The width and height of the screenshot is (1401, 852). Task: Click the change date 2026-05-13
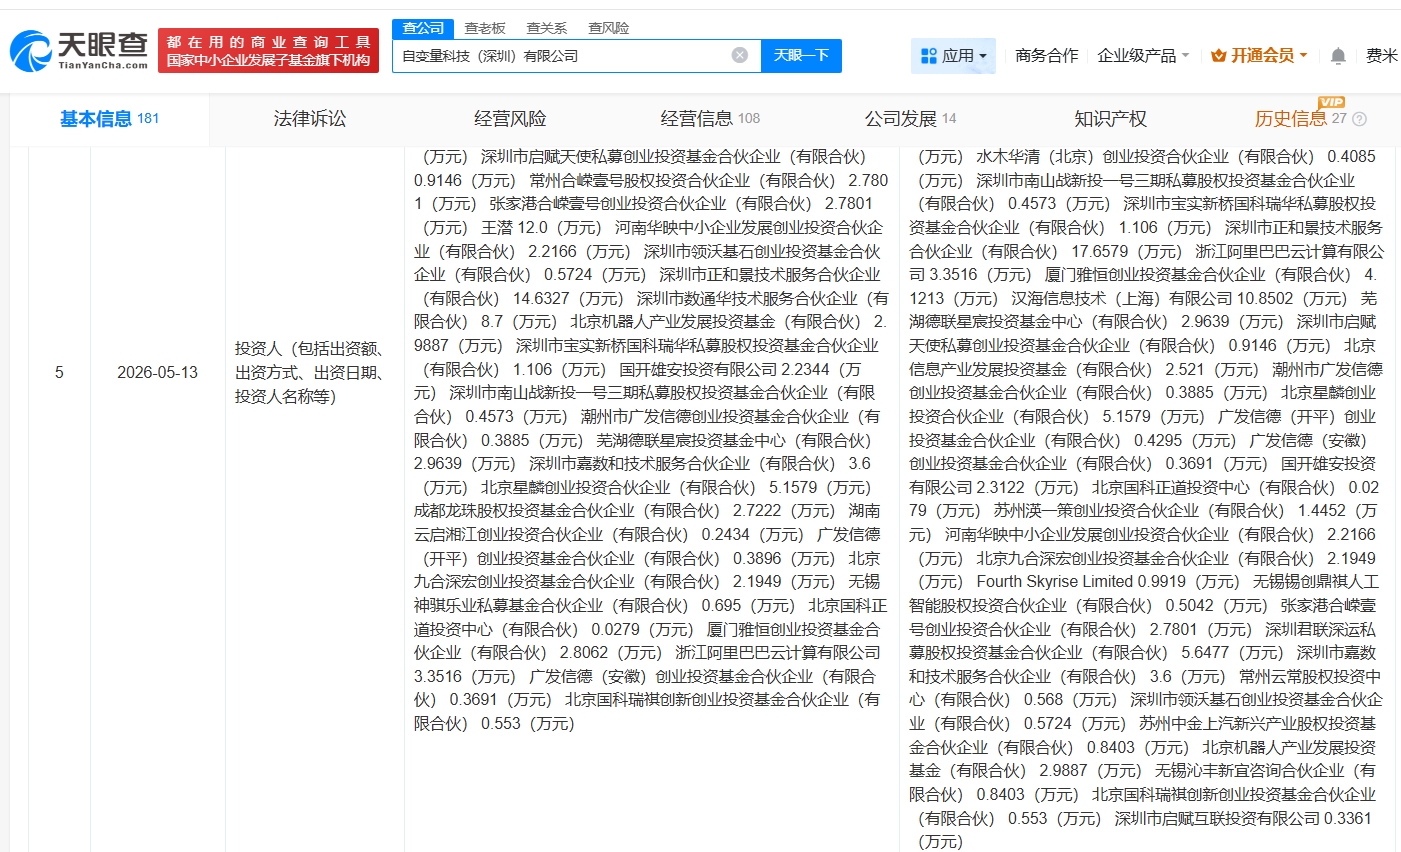pyautogui.click(x=157, y=373)
